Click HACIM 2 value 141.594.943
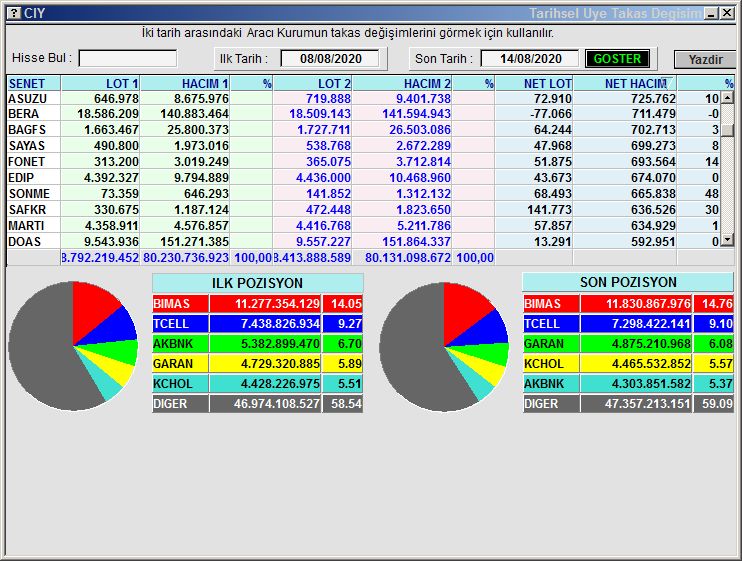 pos(416,114)
